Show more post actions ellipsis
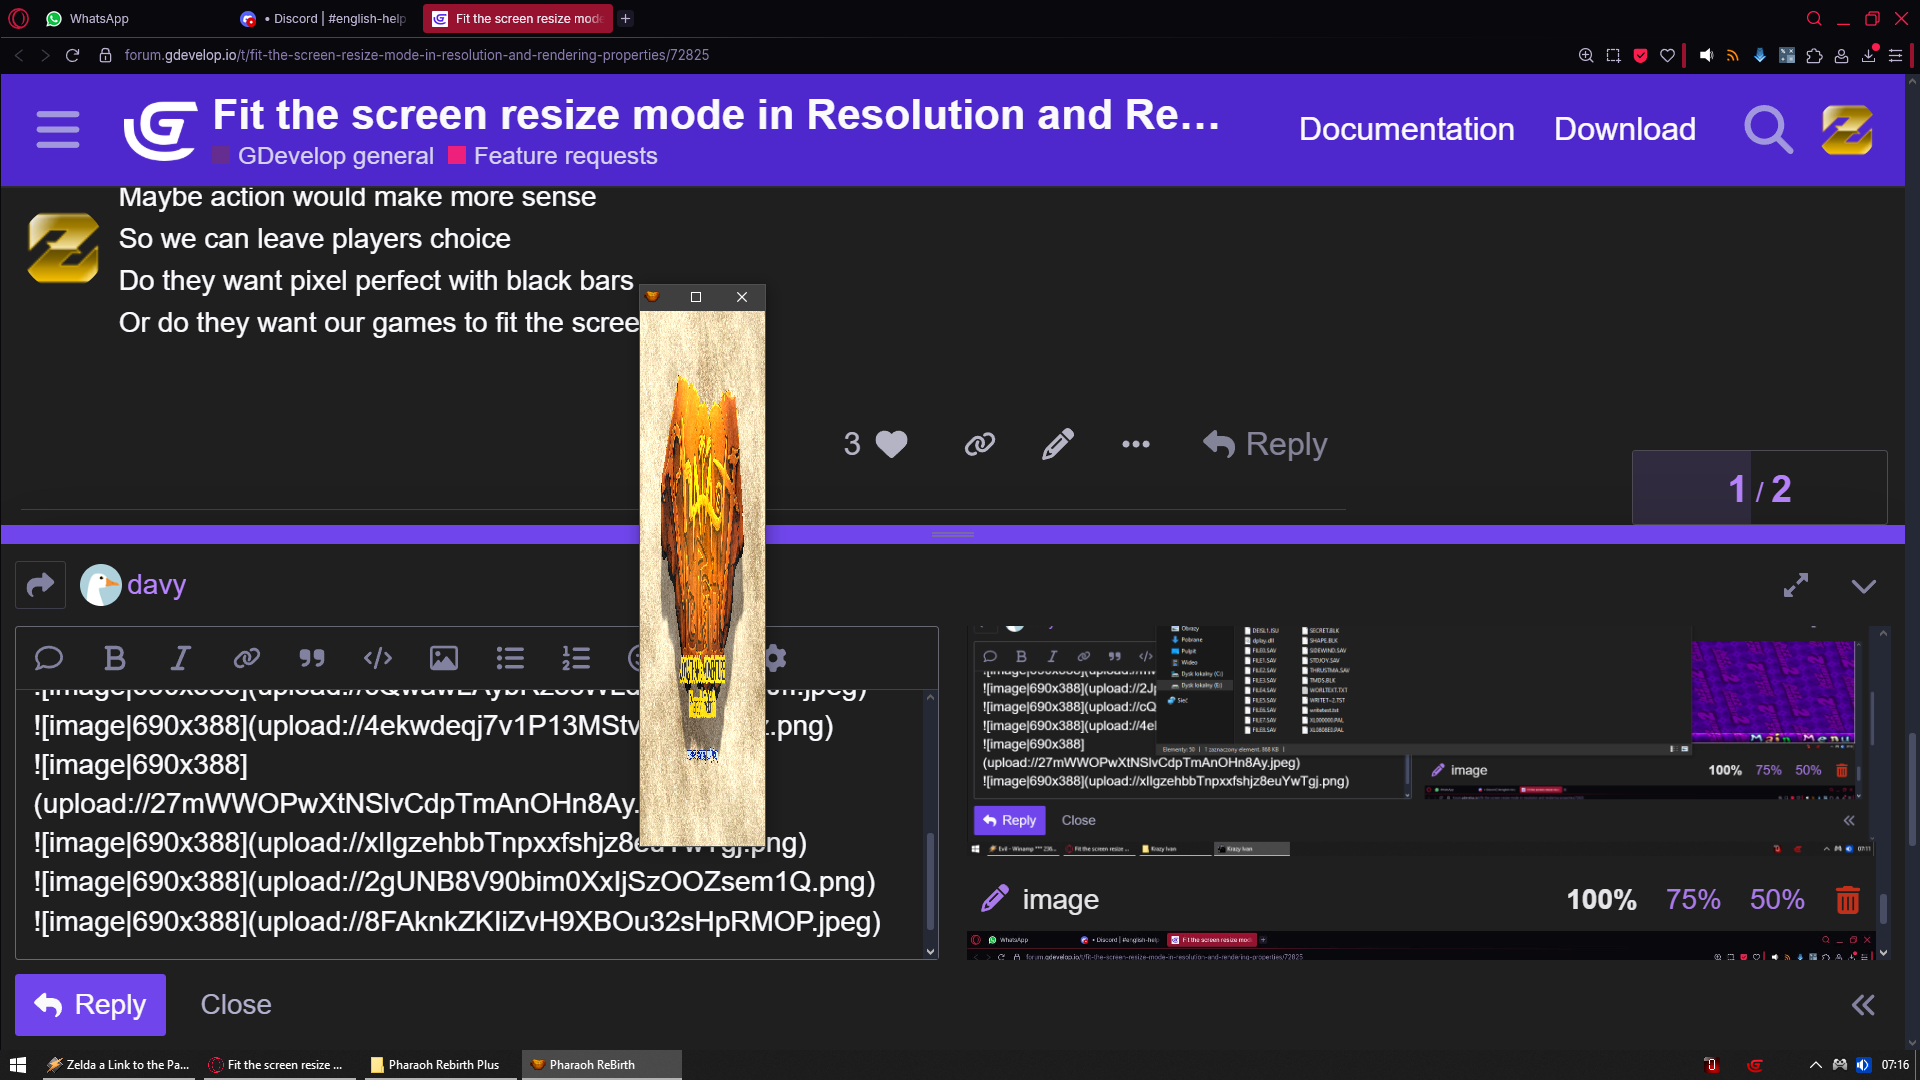 coord(1135,444)
